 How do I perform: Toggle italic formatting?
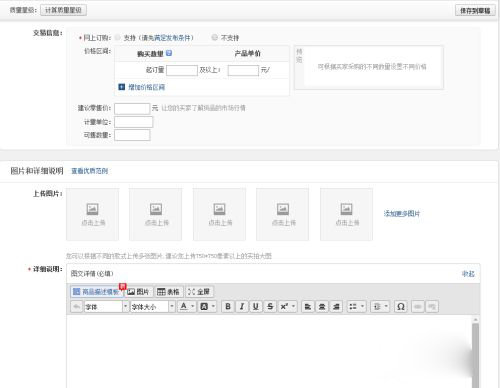tap(242, 307)
